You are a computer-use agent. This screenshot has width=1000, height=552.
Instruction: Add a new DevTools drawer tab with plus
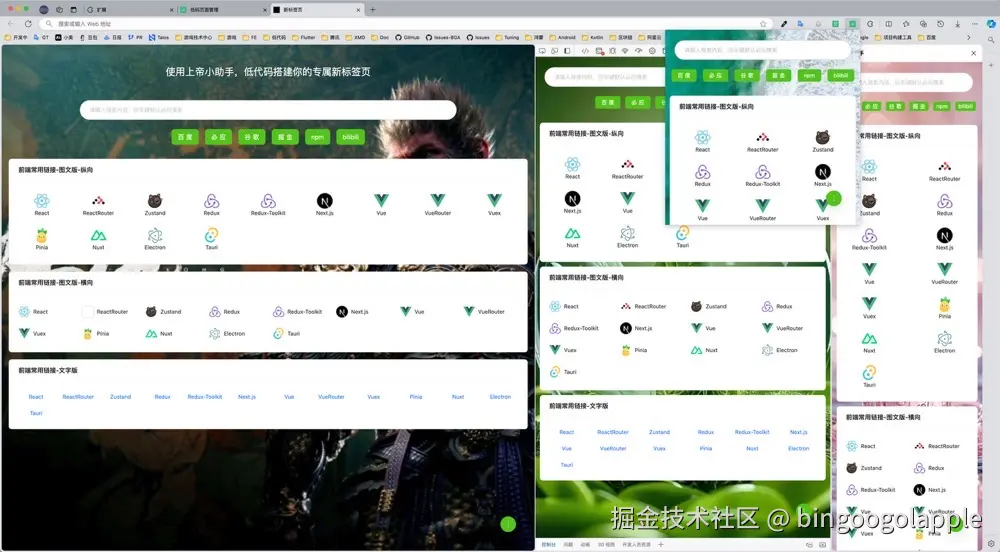[660, 545]
